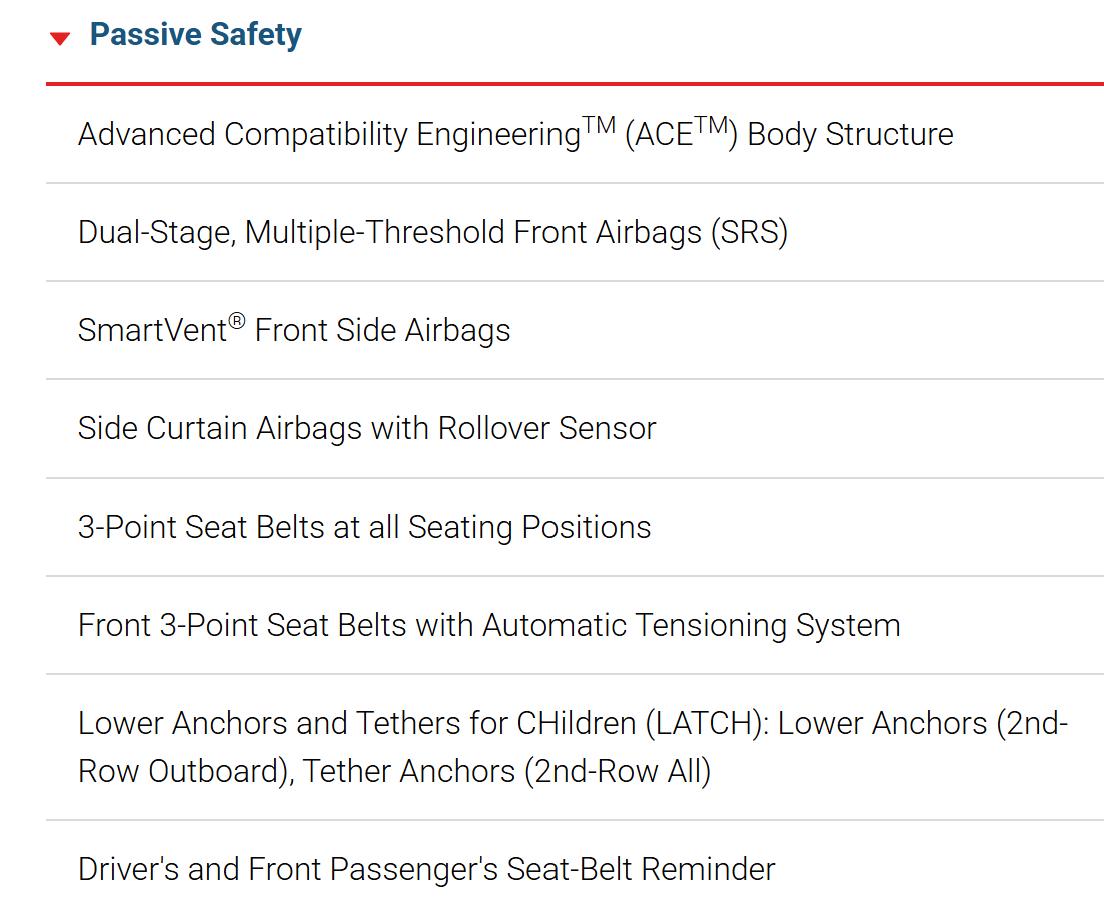Click Automatic Tensioning System text
Viewport: 1104px width, 916px height.
(x=691, y=625)
